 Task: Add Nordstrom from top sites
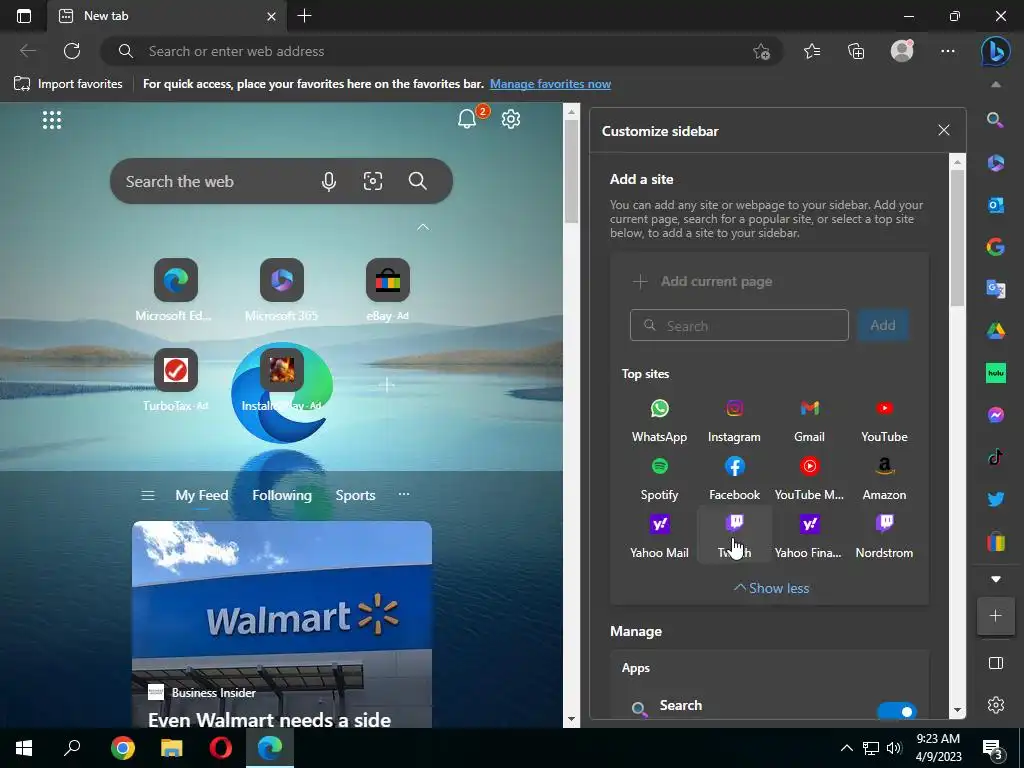884,536
